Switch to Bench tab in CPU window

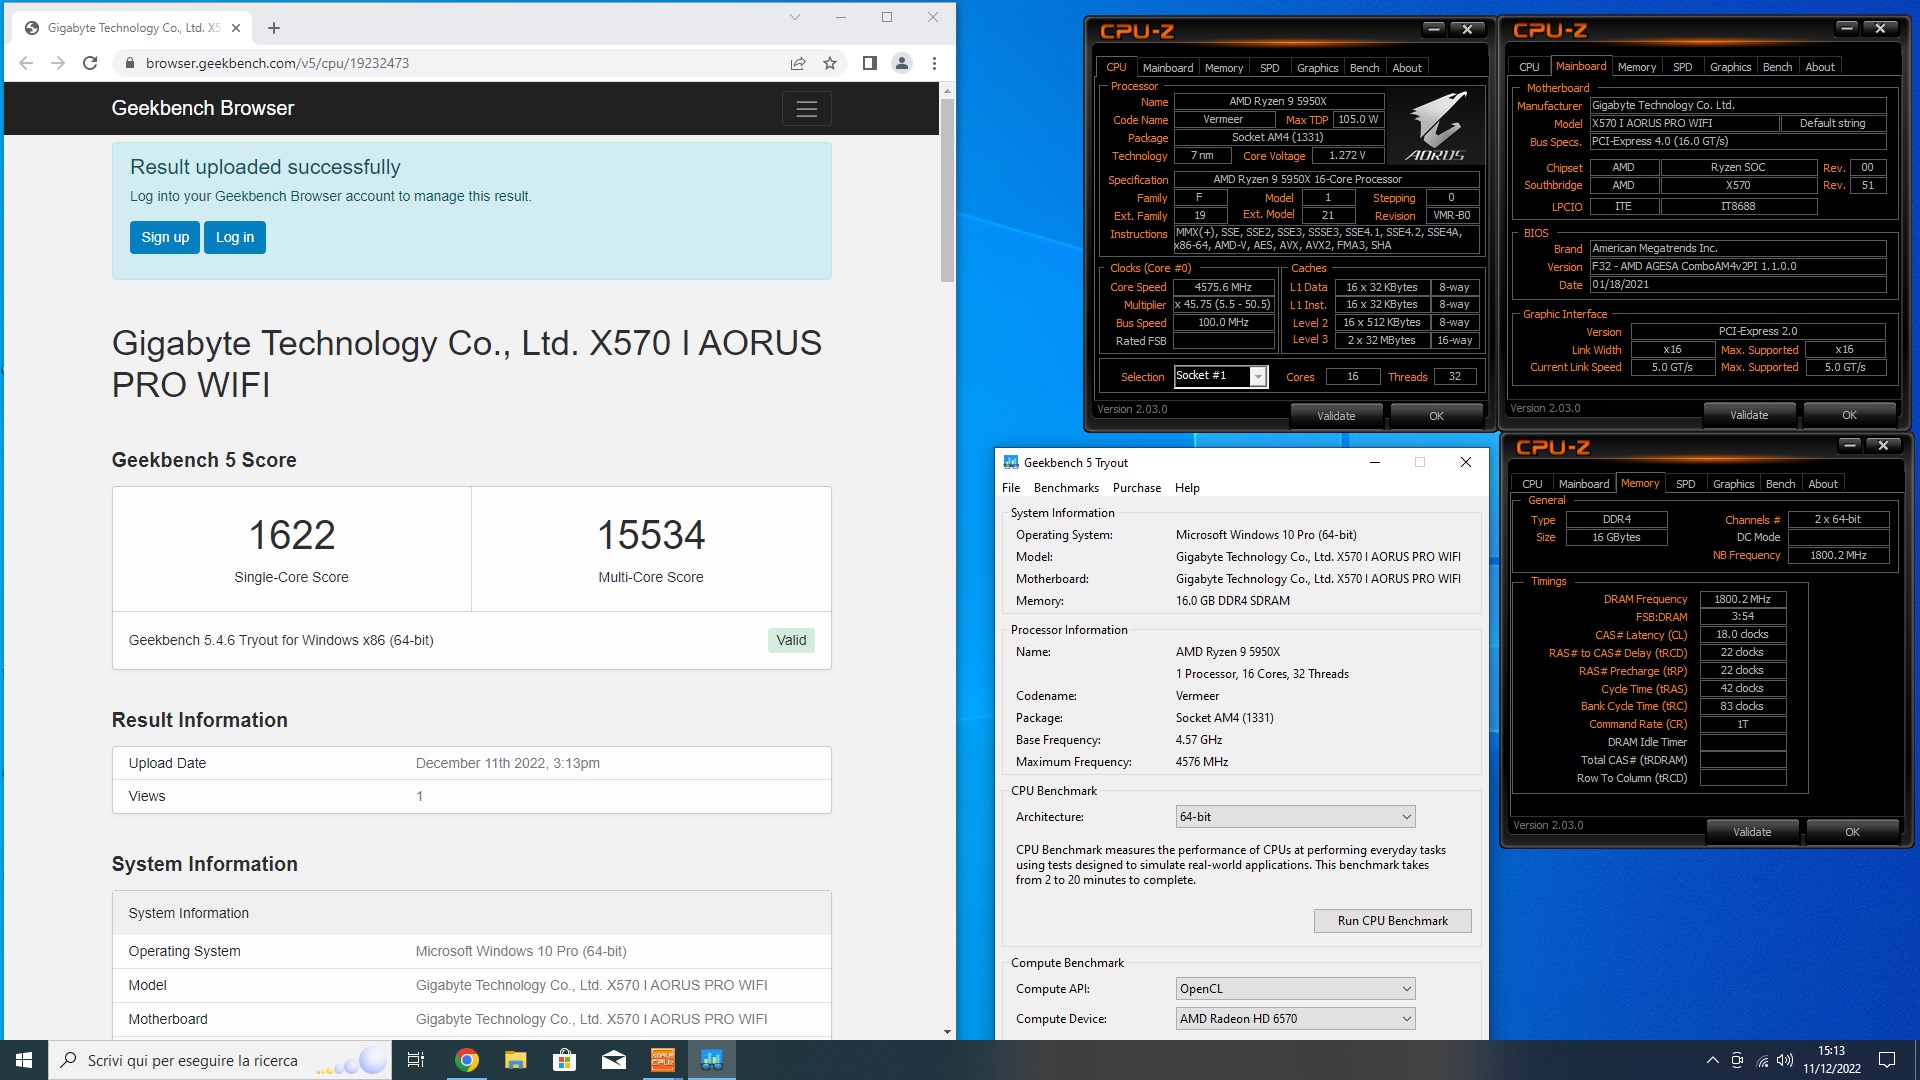(1364, 68)
